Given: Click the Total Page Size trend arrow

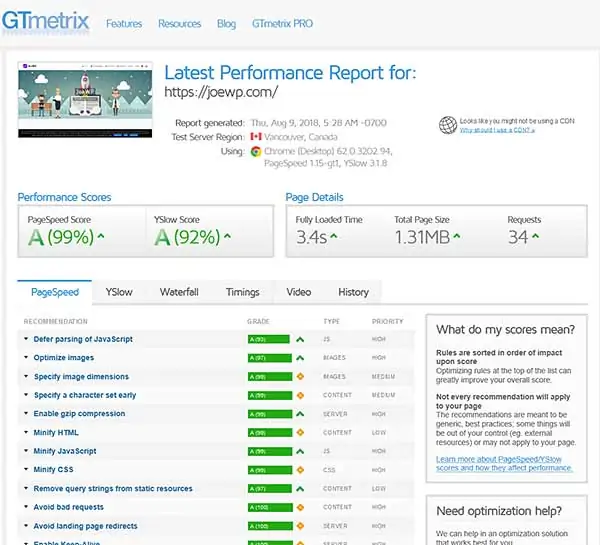Looking at the screenshot, I should (457, 236).
